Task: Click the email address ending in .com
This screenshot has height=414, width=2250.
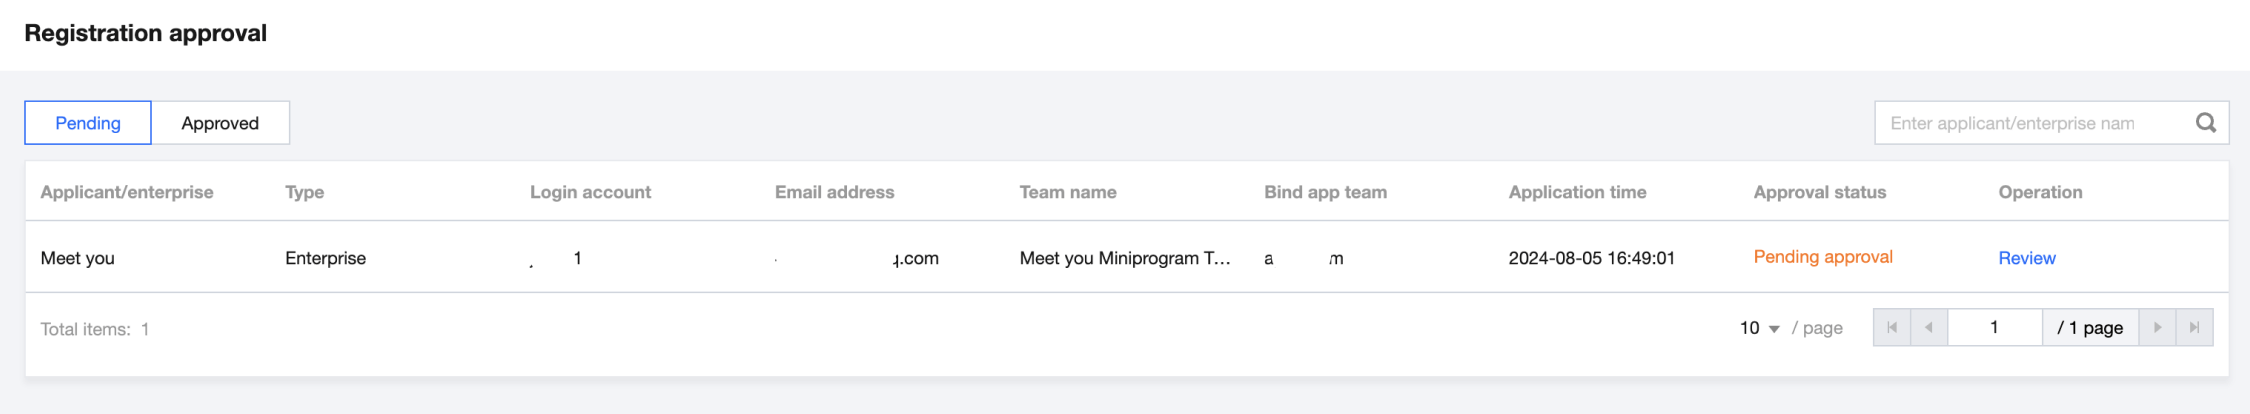Action: (x=915, y=258)
